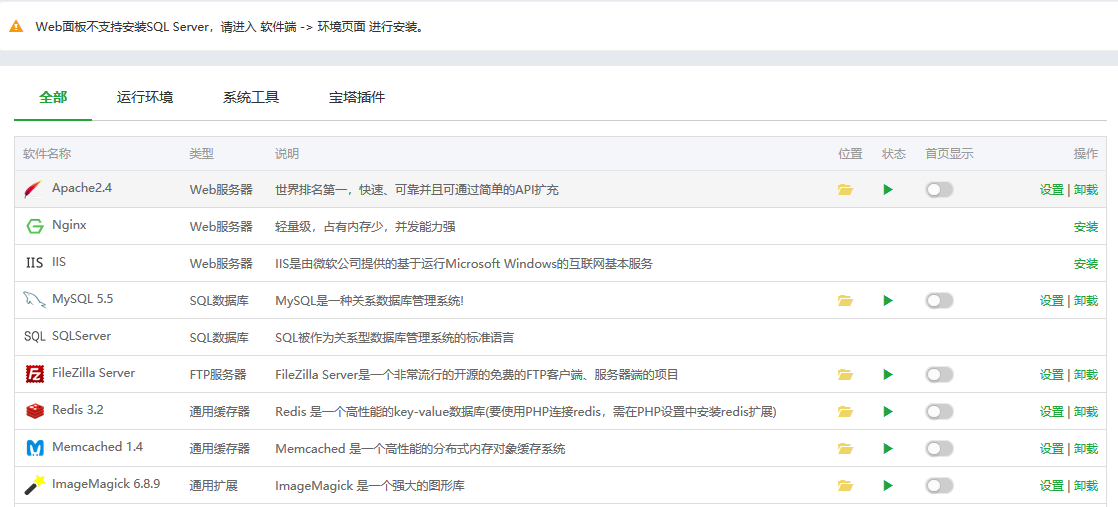This screenshot has height=507, width=1118.
Task: Toggle homepage display for Apache2.4
Action: point(939,190)
